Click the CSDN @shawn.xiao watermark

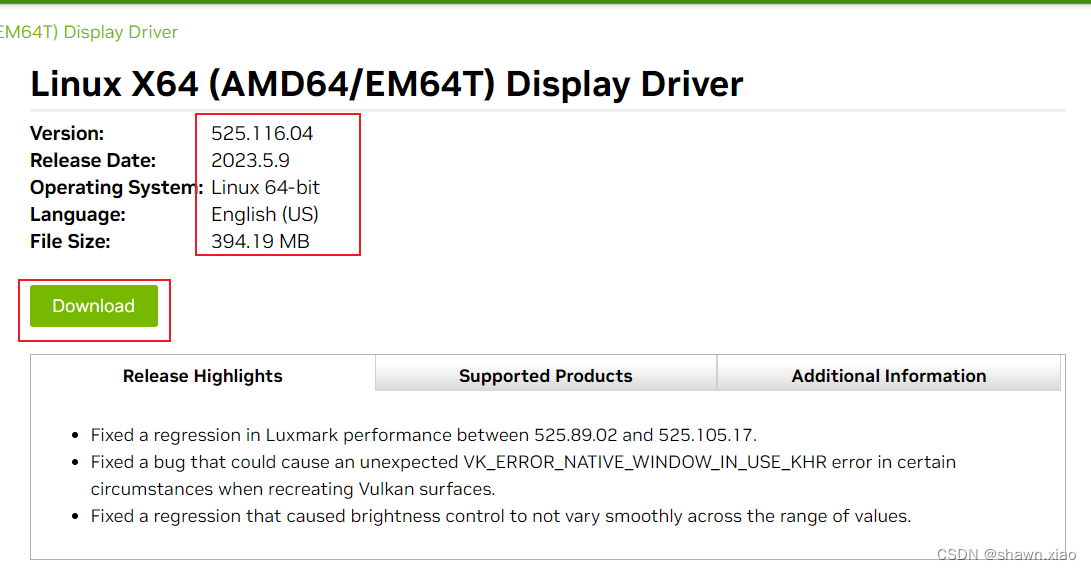[1008, 554]
